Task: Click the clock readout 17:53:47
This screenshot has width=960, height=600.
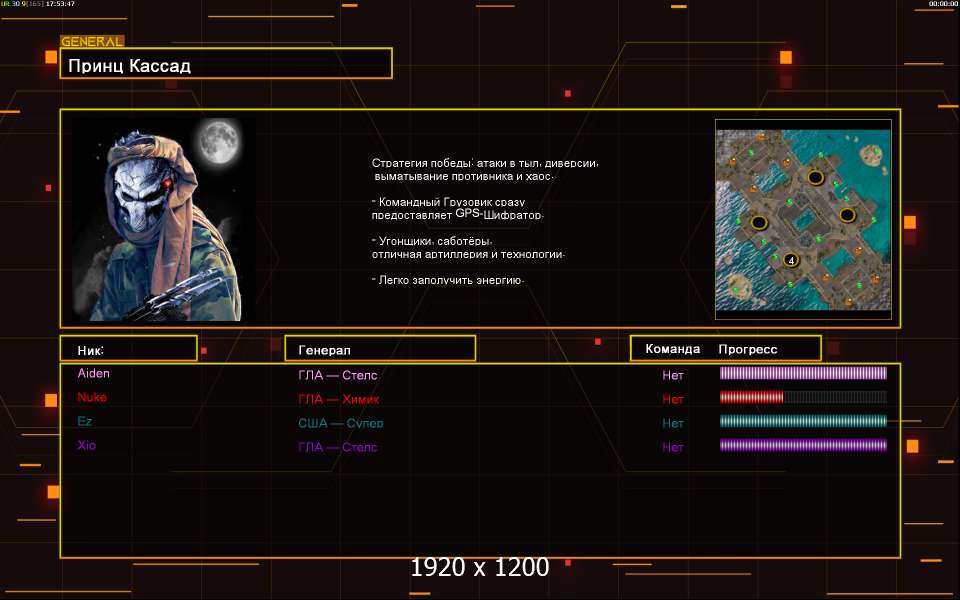Action: click(60, 4)
